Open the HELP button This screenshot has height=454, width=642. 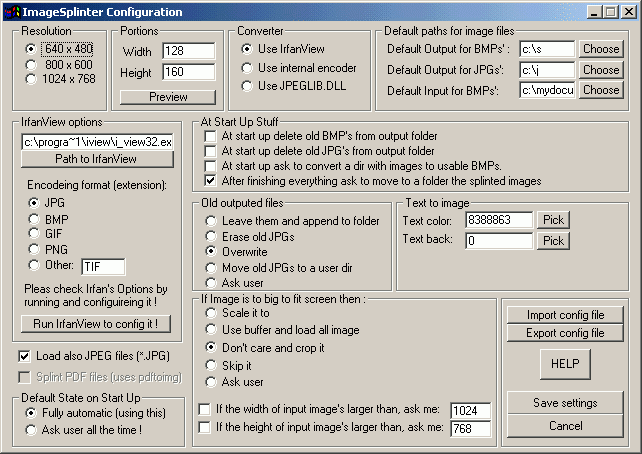click(565, 365)
